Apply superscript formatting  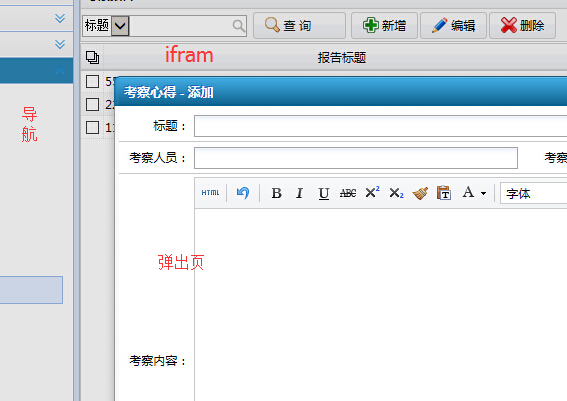[372, 192]
